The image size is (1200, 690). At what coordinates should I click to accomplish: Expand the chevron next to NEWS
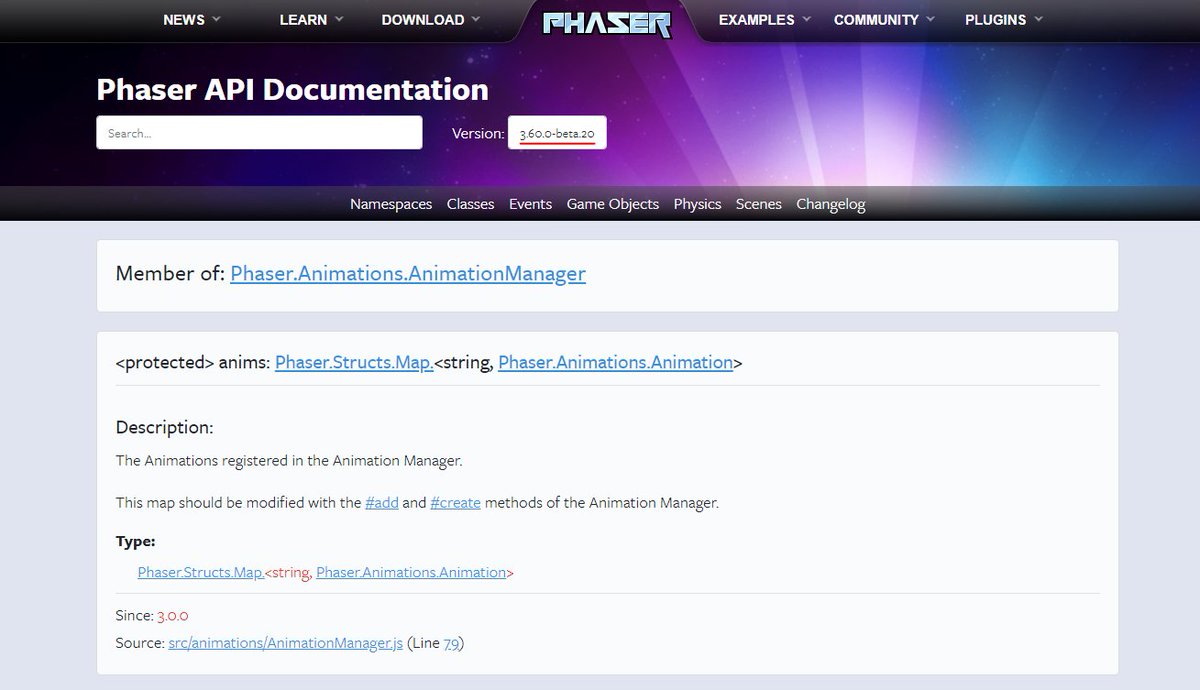[x=216, y=19]
